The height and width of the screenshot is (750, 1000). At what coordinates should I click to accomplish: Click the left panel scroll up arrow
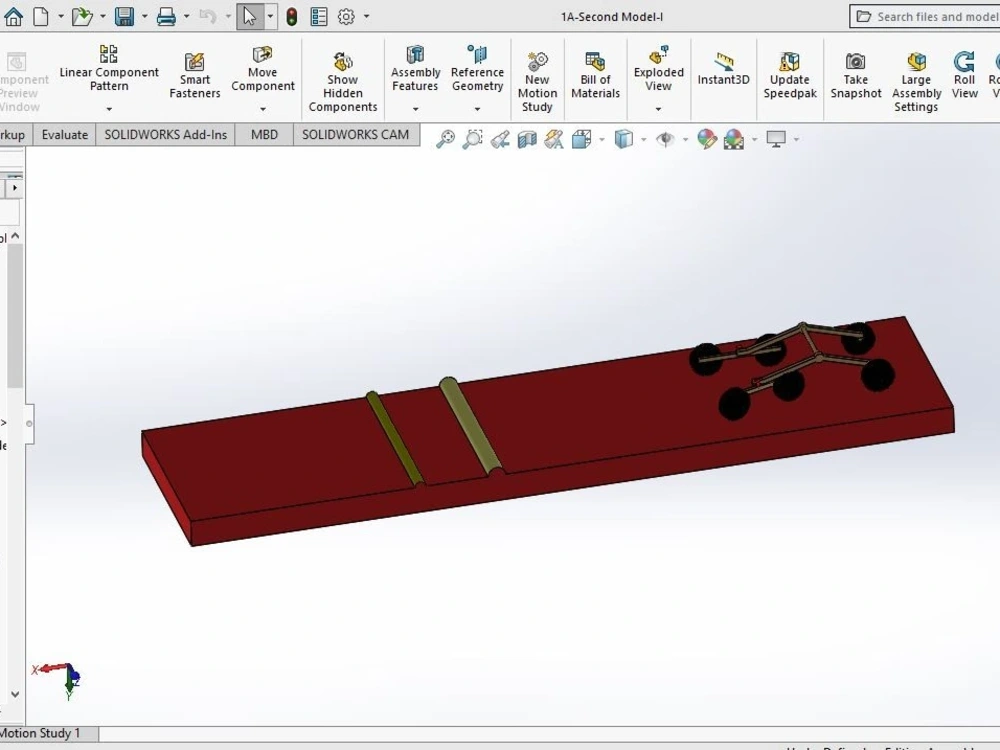coord(15,236)
